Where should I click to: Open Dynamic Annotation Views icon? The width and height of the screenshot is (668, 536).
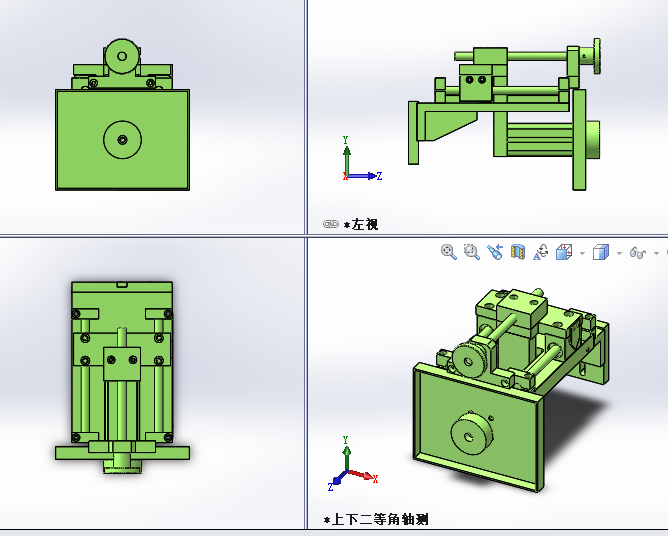(541, 252)
